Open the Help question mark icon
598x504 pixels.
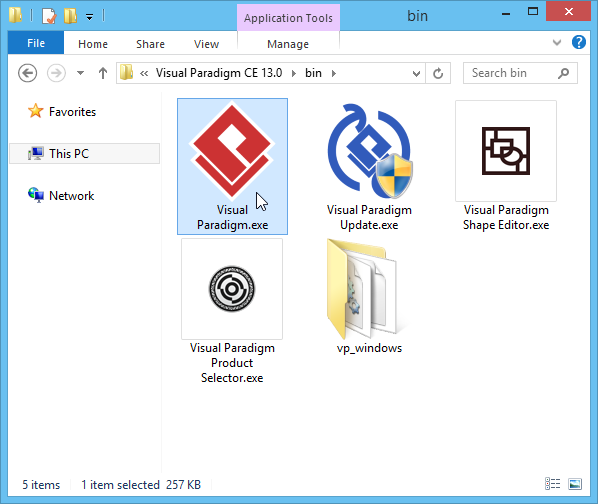[579, 42]
